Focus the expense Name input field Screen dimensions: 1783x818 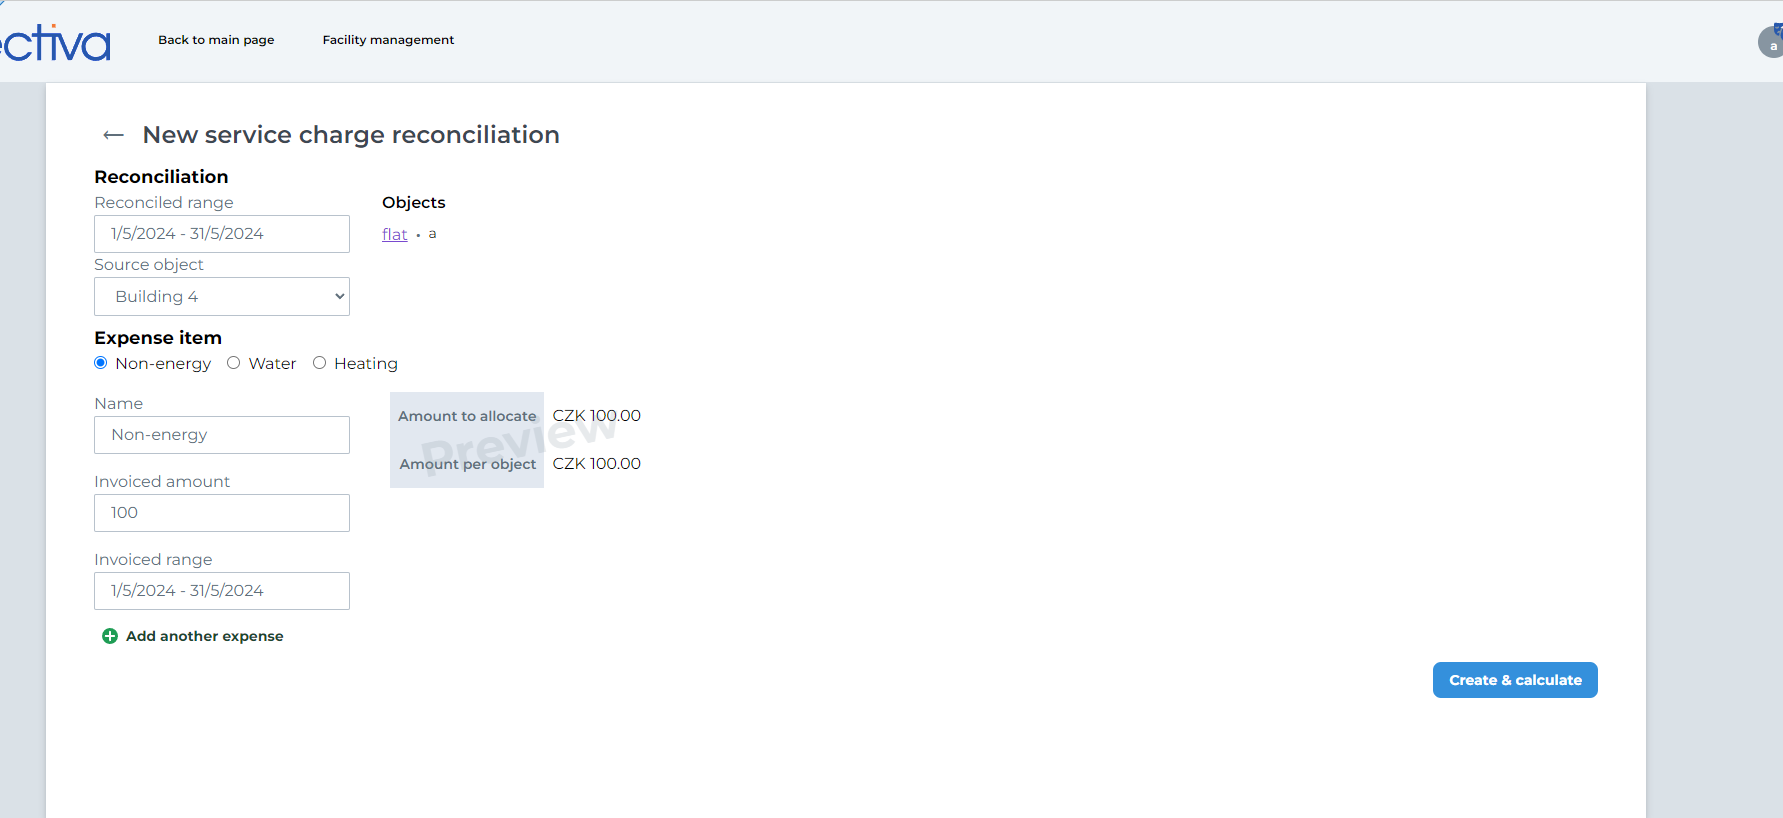tap(222, 435)
